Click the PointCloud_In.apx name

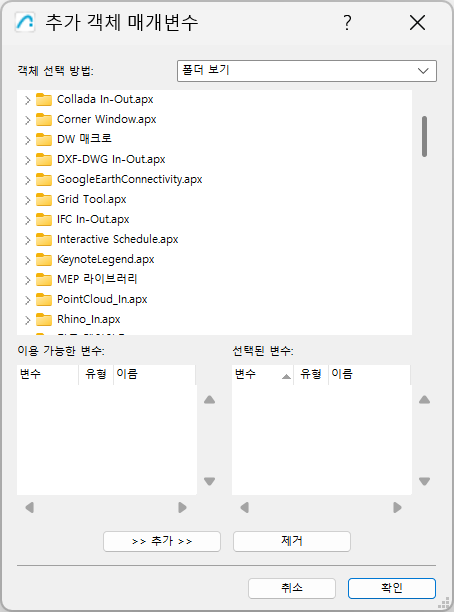pos(102,299)
